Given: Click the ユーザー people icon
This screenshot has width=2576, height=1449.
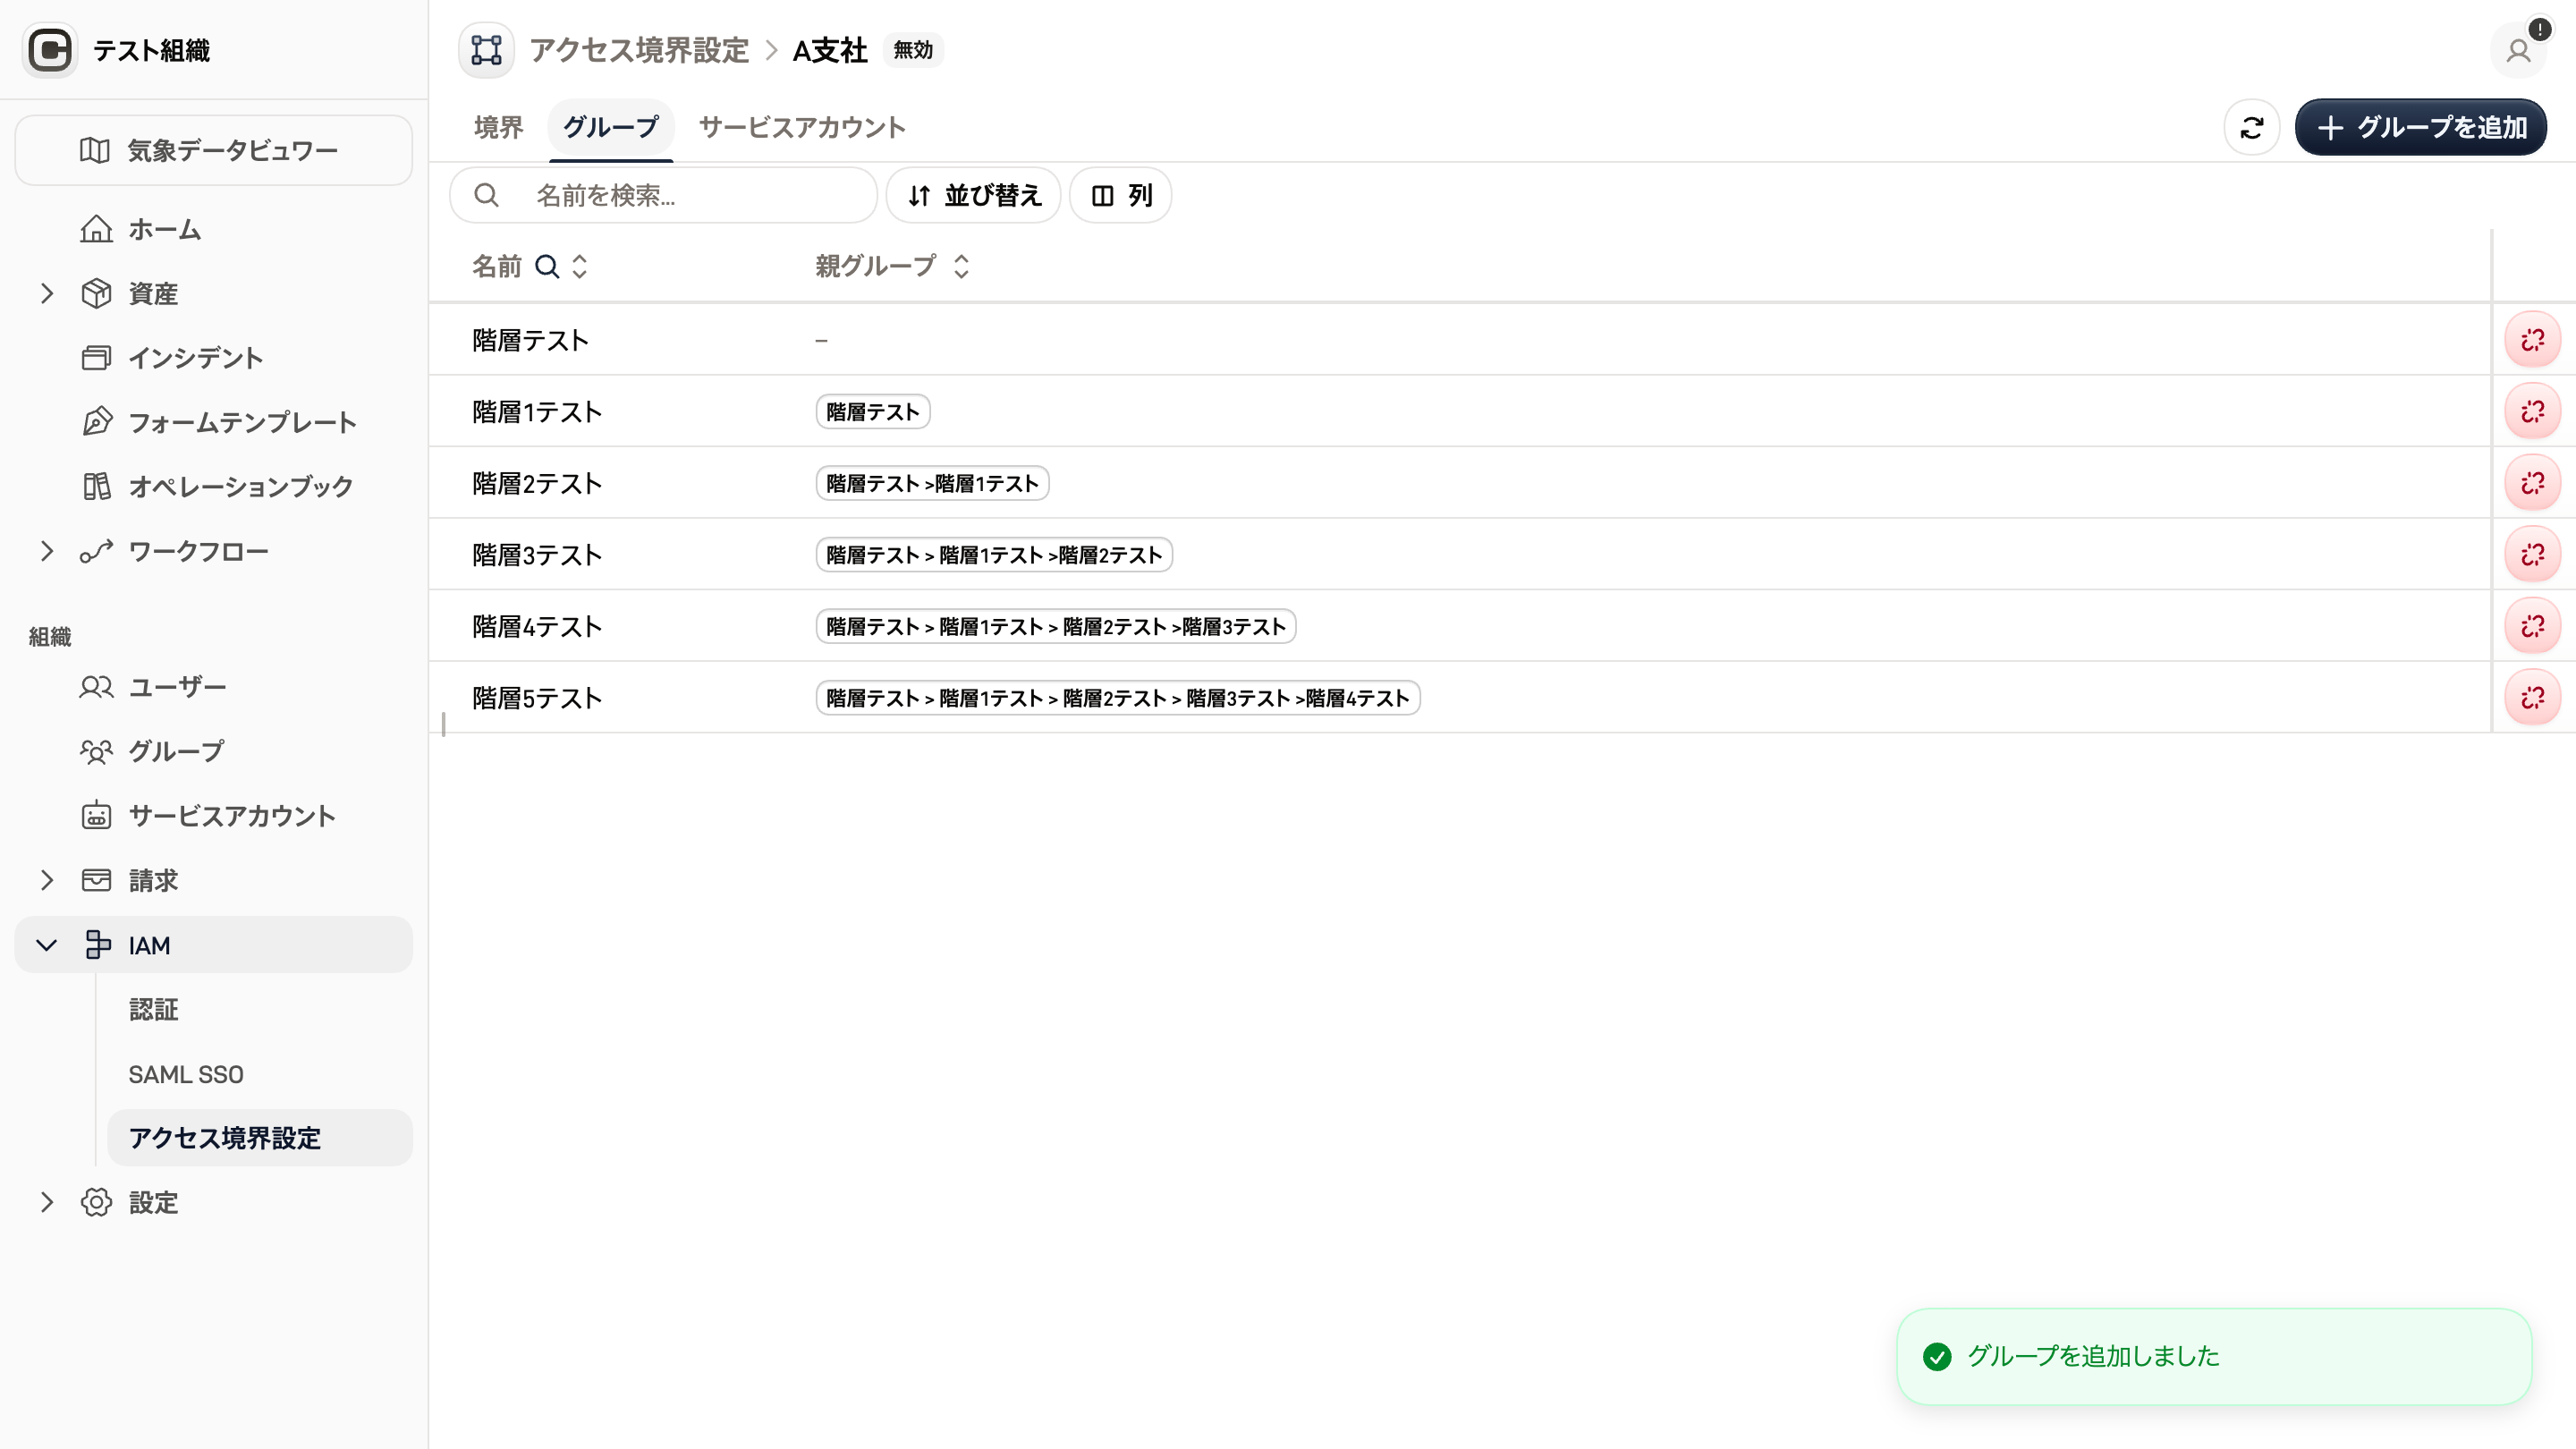Looking at the screenshot, I should (x=96, y=687).
